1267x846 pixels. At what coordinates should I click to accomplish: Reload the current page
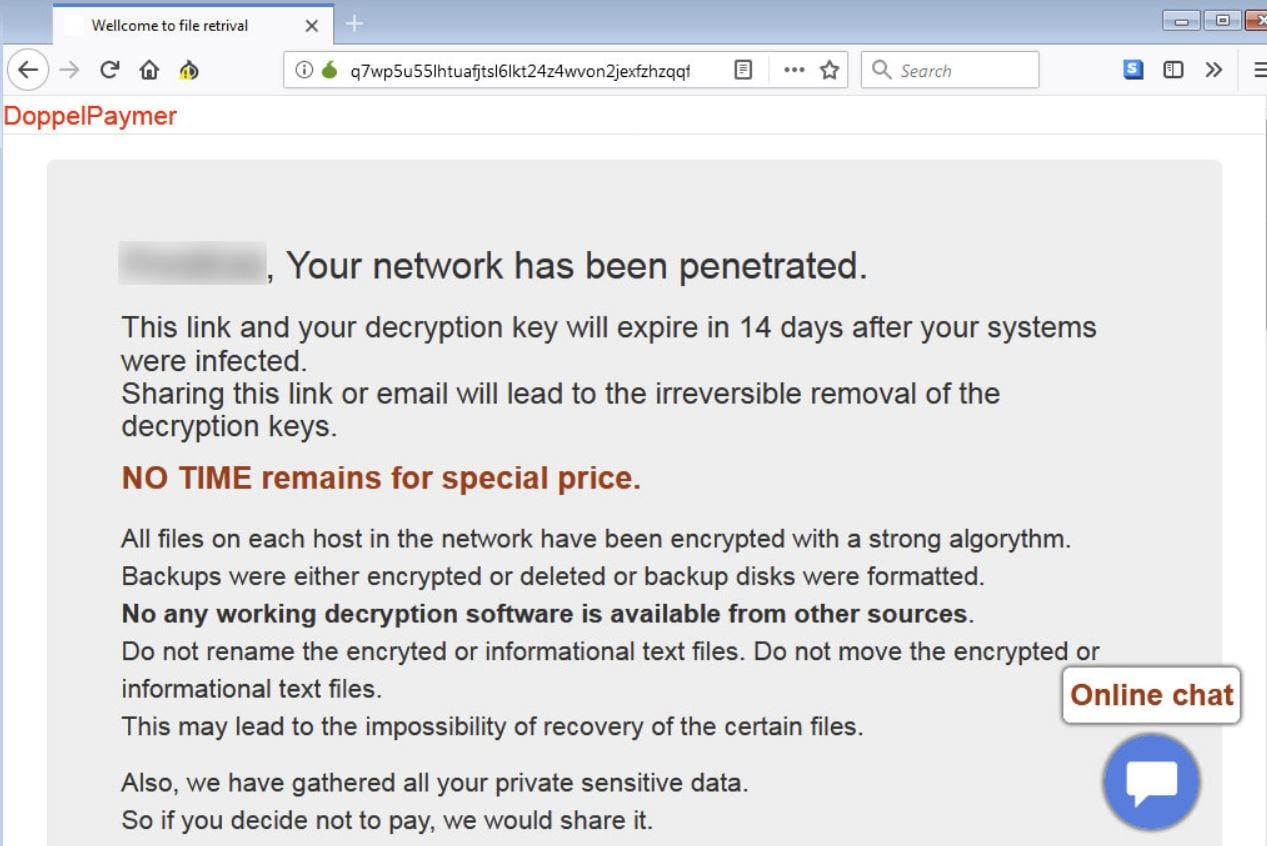(110, 69)
